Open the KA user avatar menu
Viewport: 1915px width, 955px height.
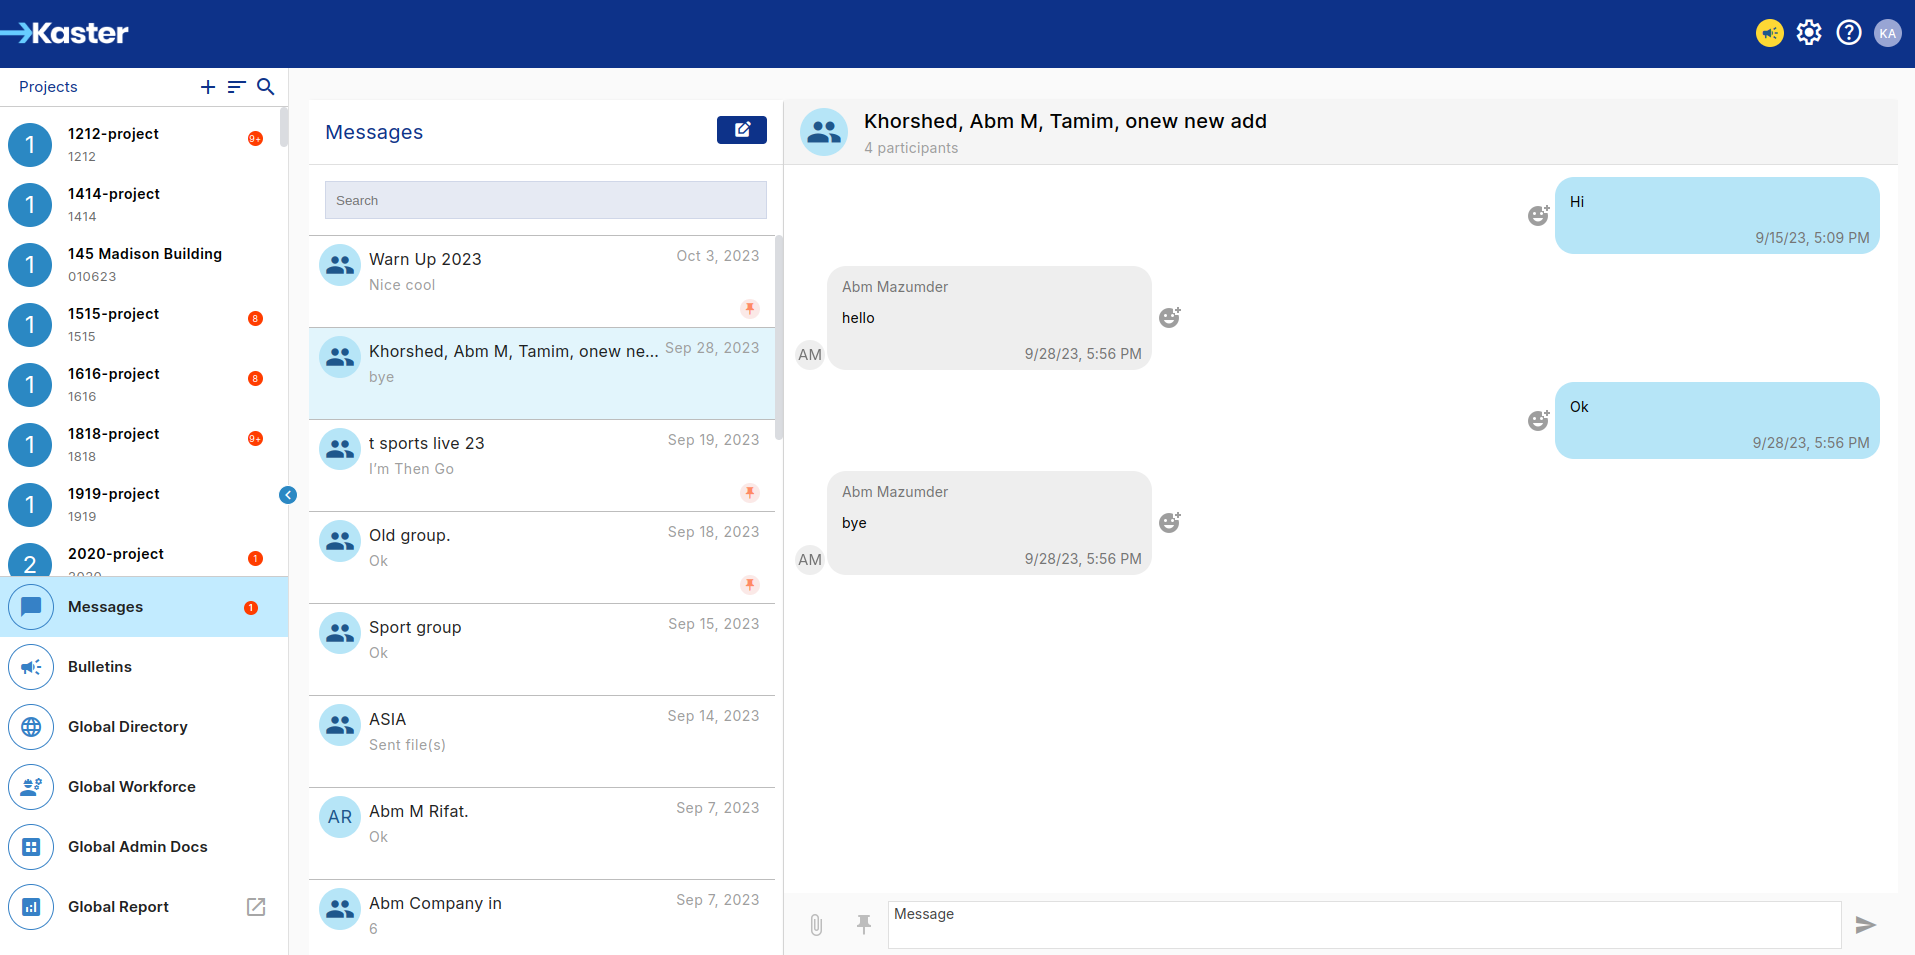point(1887,33)
